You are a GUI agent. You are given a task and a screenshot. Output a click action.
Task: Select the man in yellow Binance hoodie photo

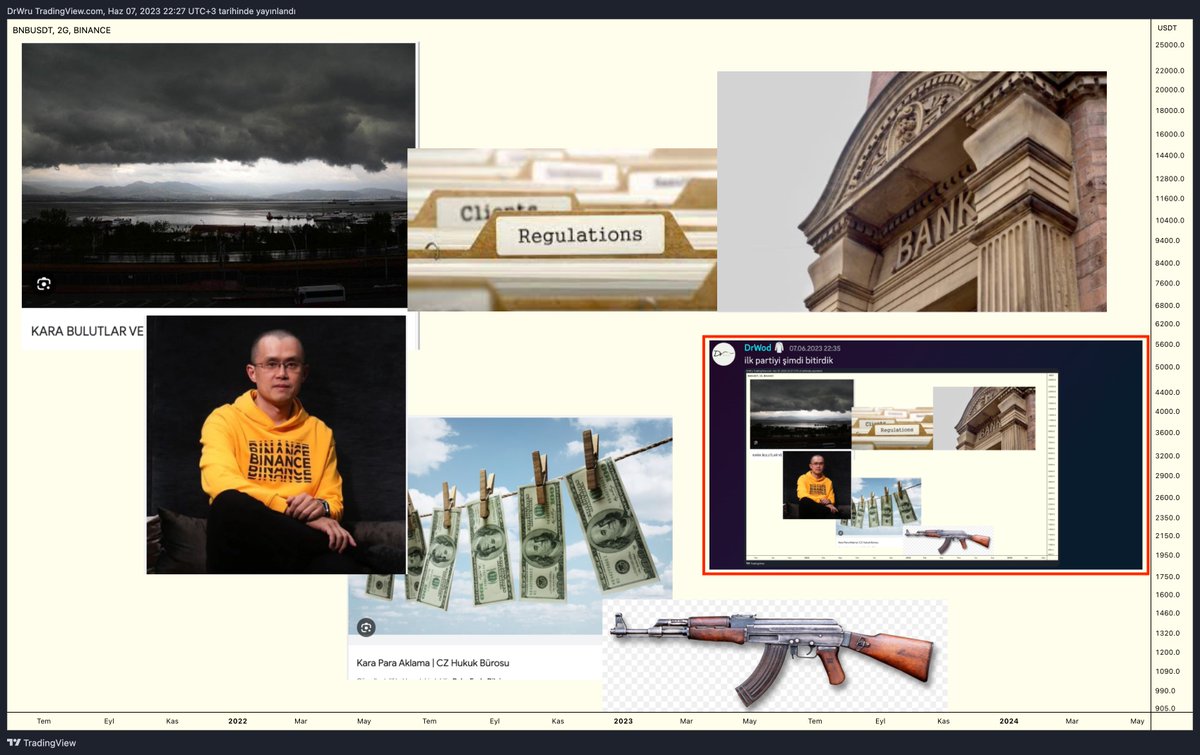(276, 445)
